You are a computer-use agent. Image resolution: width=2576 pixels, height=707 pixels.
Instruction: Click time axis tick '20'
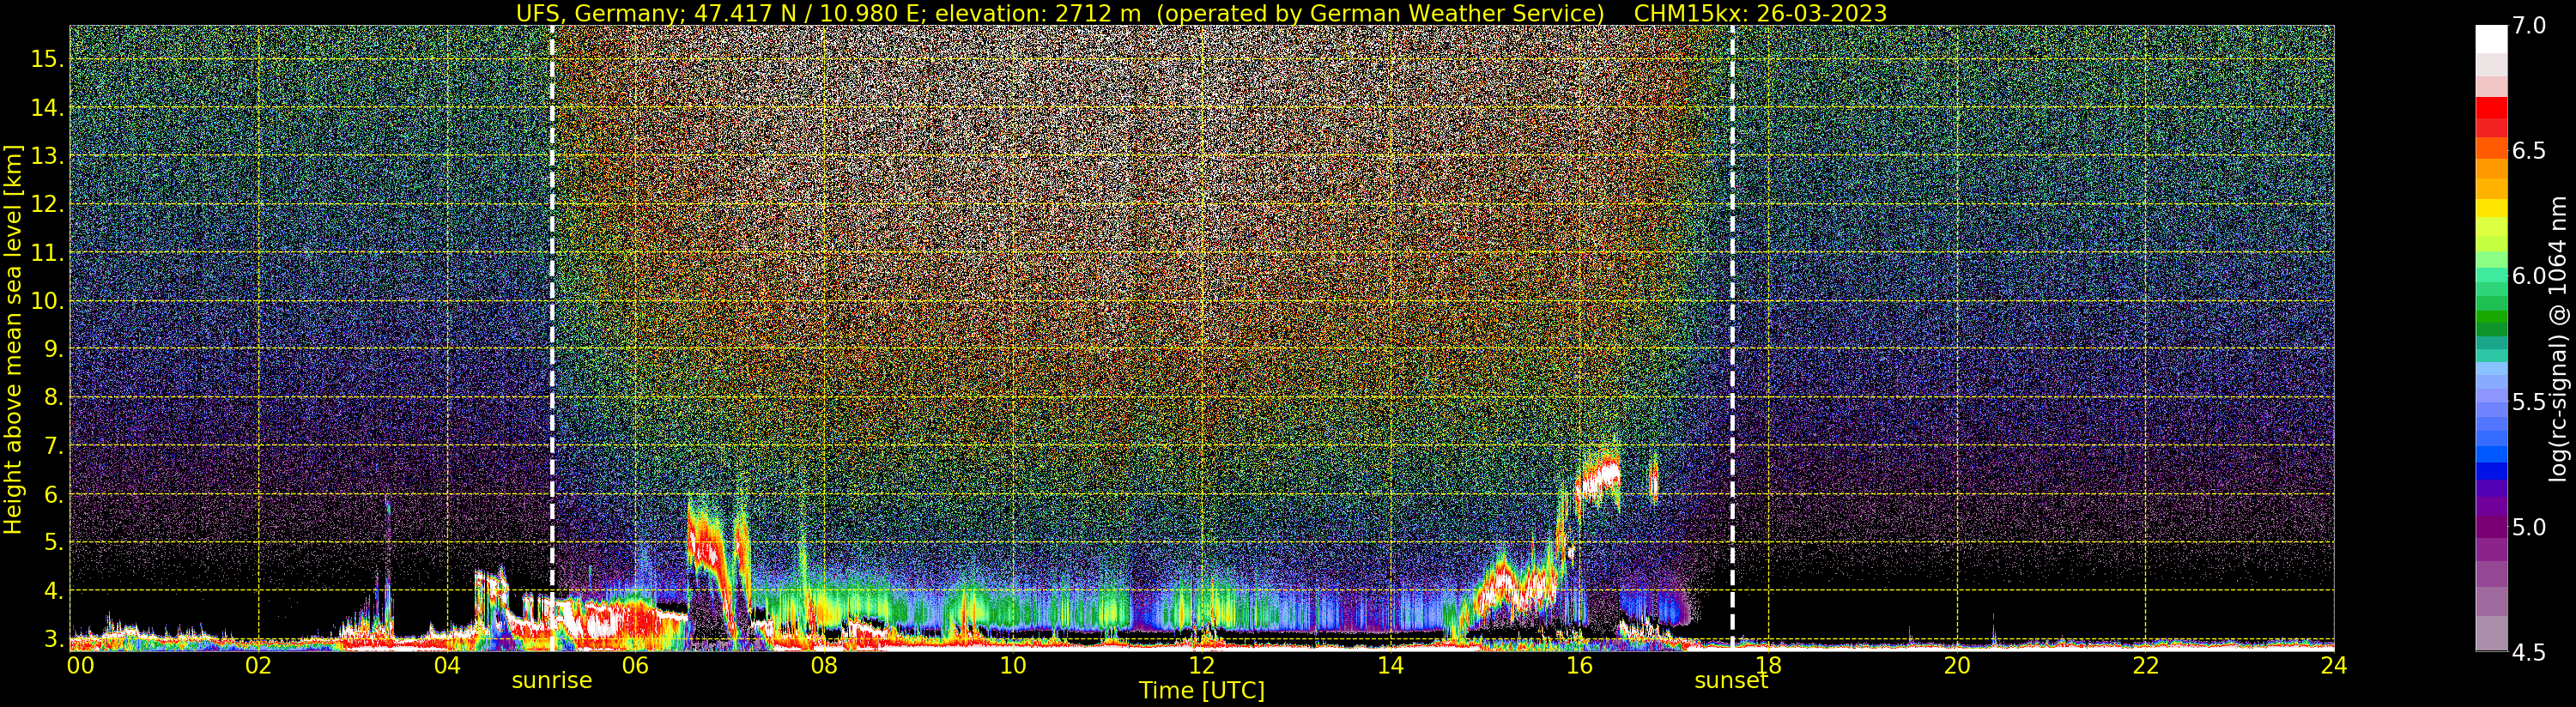click(x=1956, y=666)
